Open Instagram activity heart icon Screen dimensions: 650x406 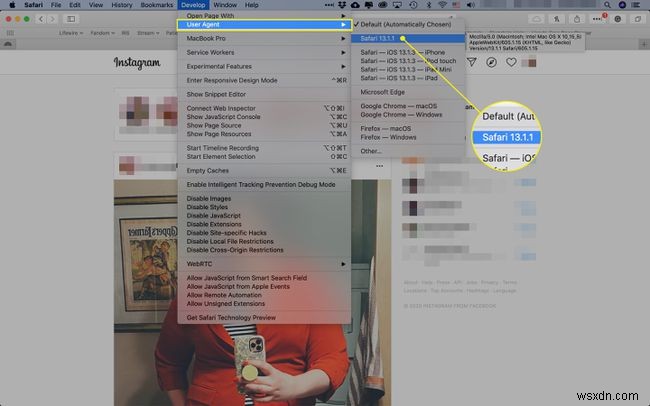511,62
